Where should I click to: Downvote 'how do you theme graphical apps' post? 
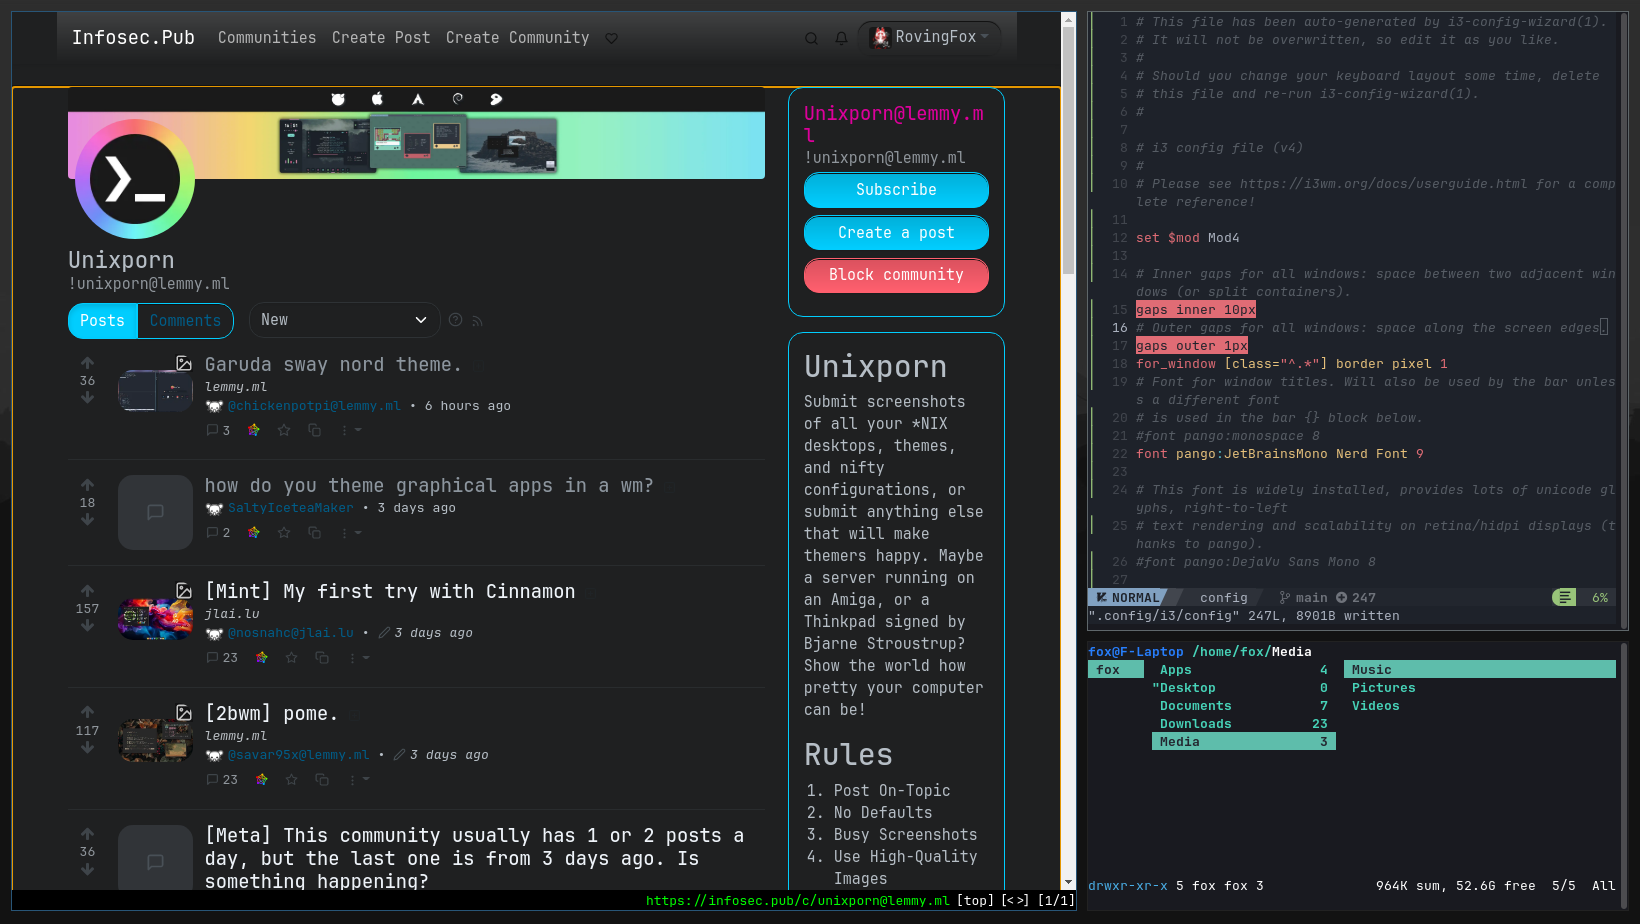click(87, 519)
